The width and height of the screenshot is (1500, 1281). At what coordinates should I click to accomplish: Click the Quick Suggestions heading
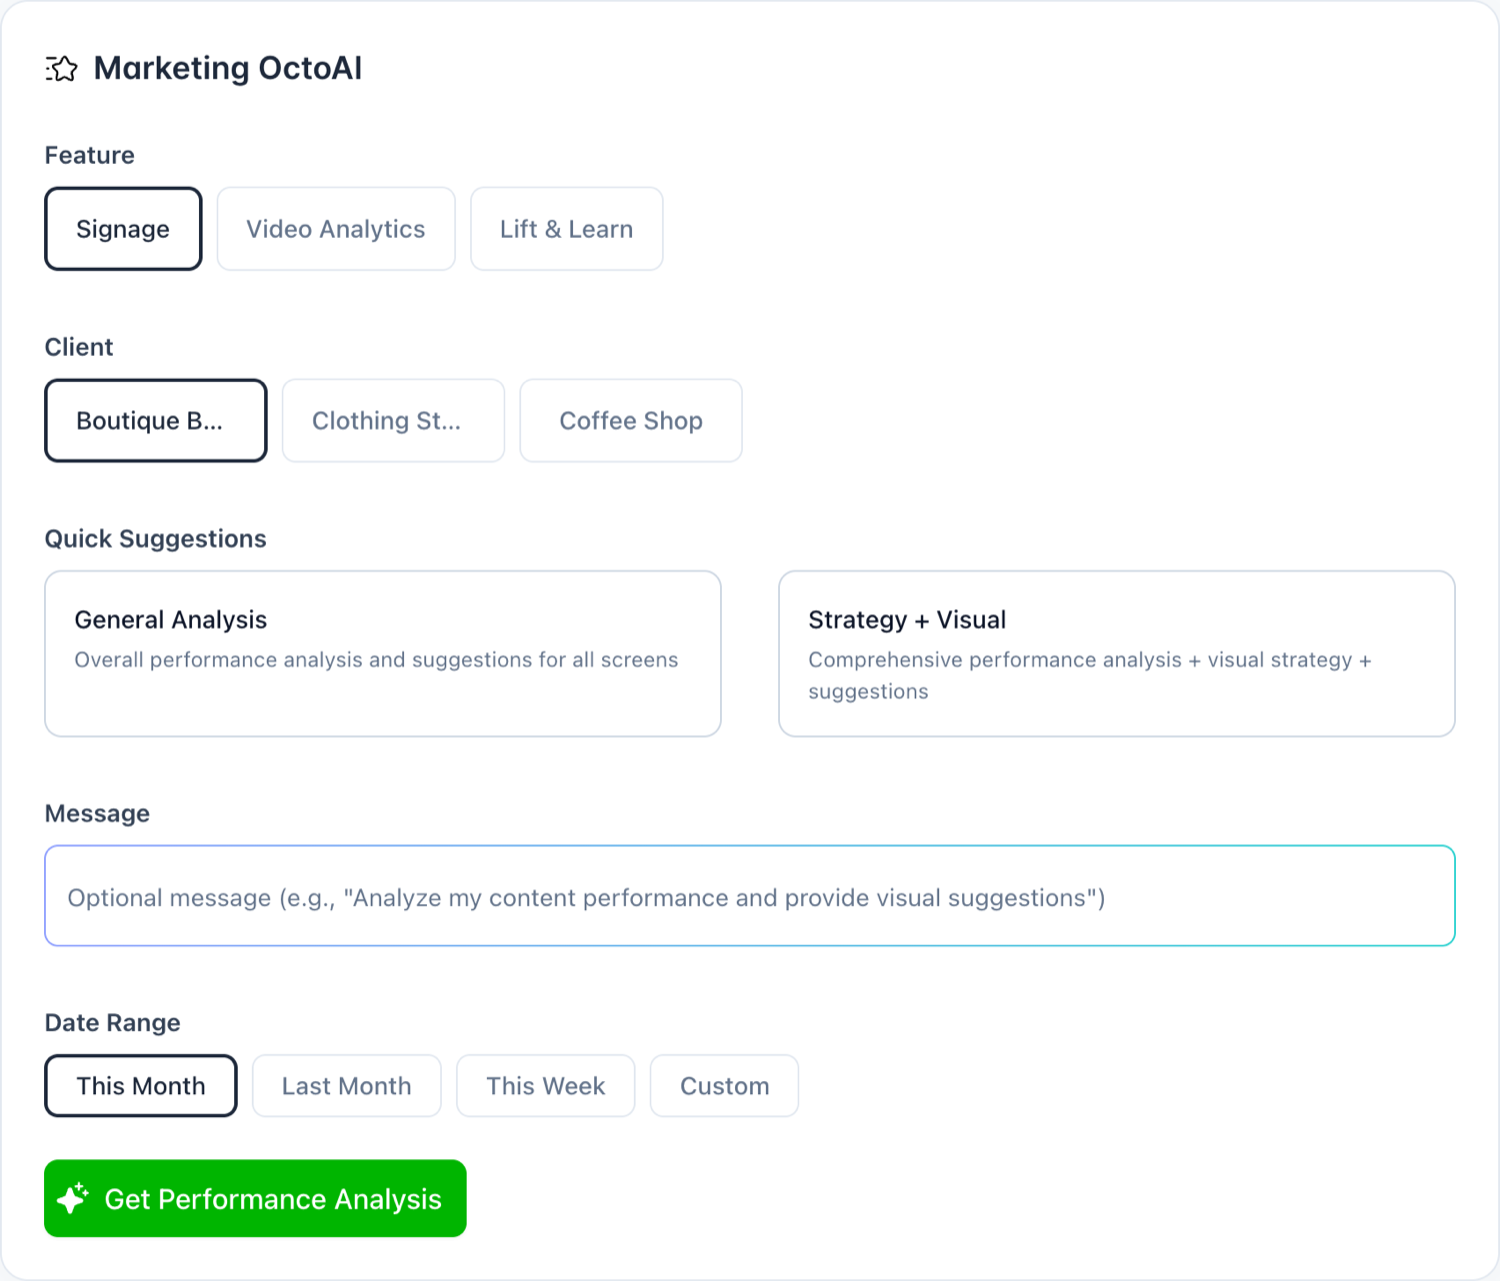pyautogui.click(x=156, y=539)
